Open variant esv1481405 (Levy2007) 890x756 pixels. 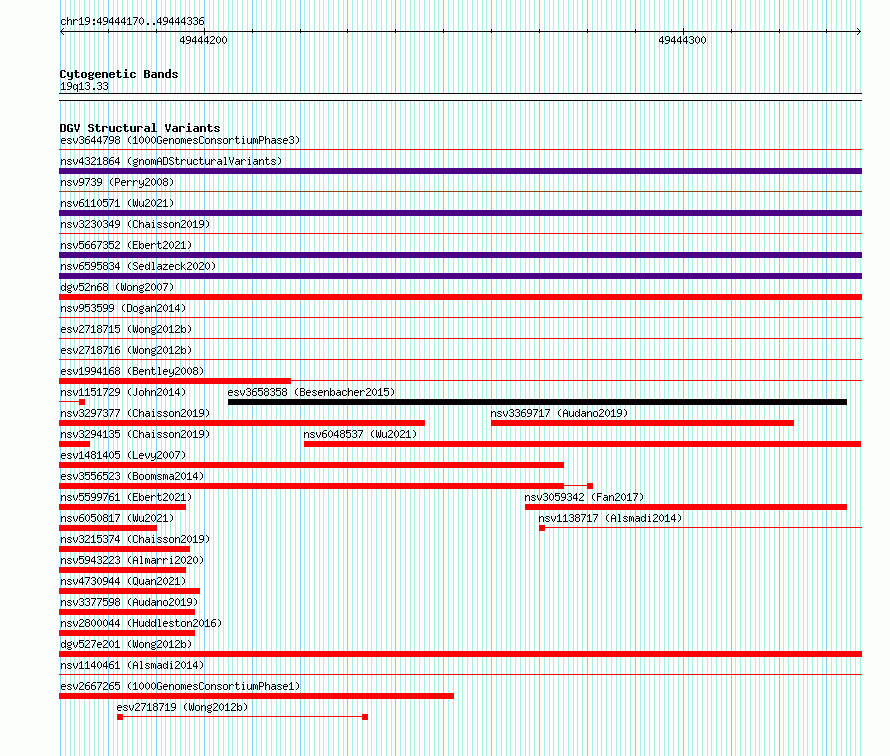pos(123,455)
